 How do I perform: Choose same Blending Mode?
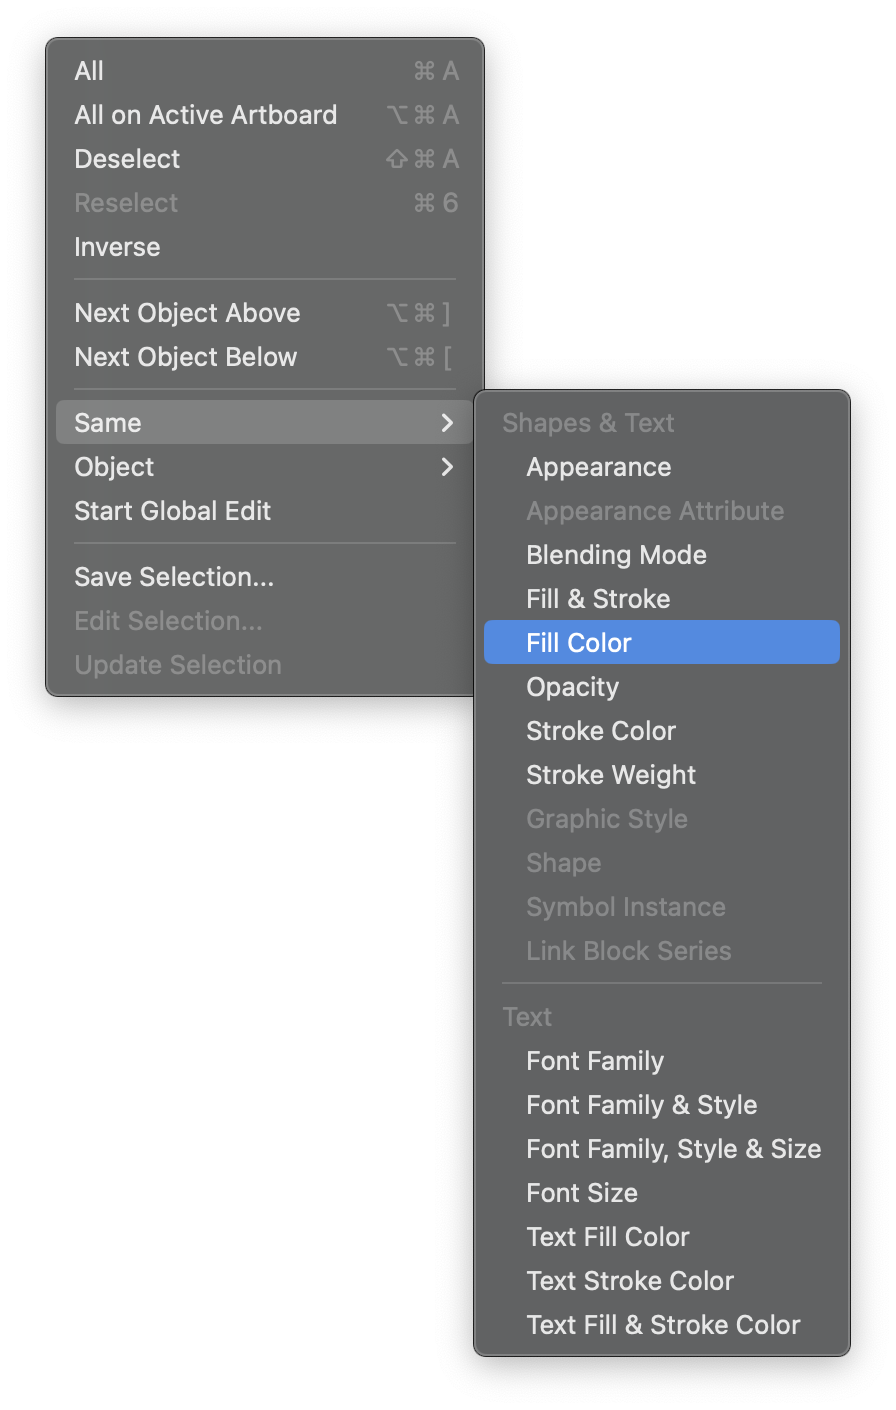tap(616, 555)
